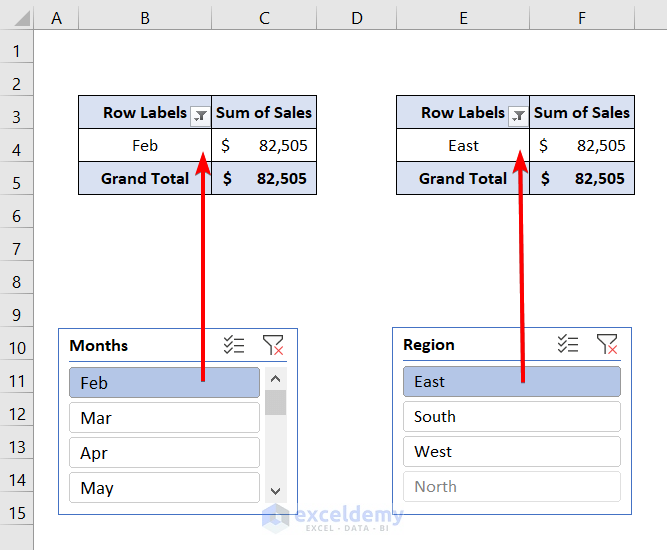This screenshot has width=667, height=550.
Task: Select West in the Region slicer
Action: coord(511,451)
